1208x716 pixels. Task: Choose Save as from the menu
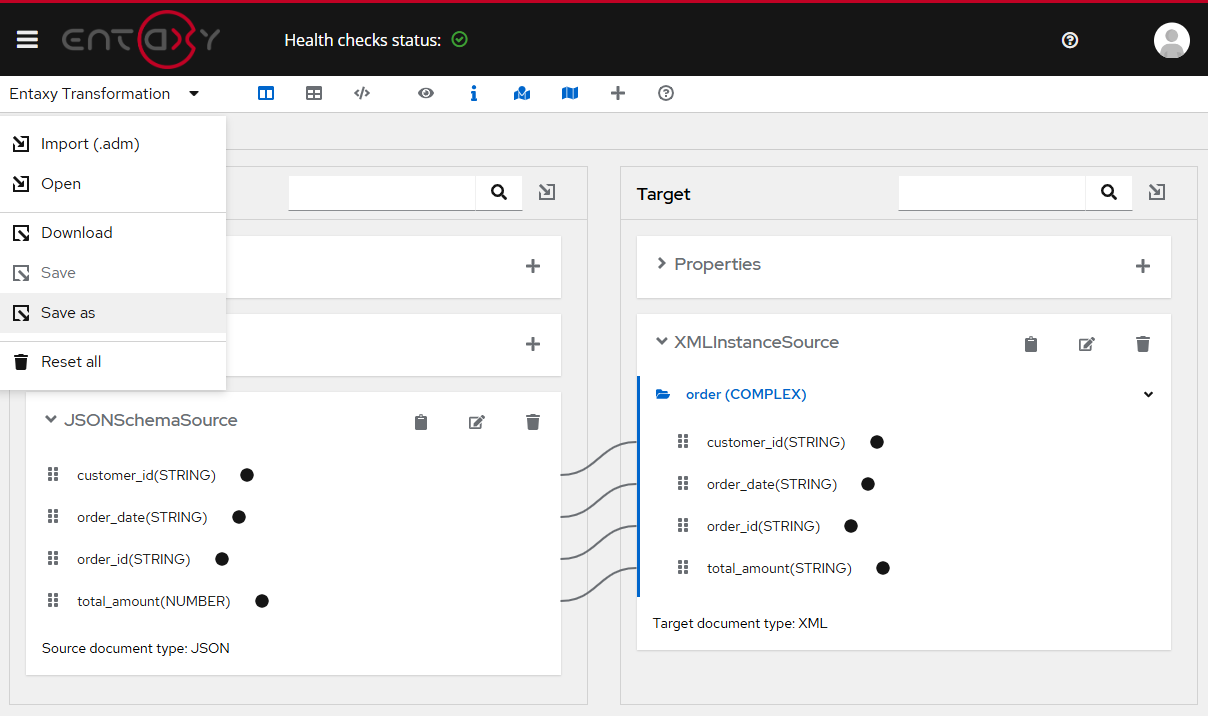(x=68, y=313)
